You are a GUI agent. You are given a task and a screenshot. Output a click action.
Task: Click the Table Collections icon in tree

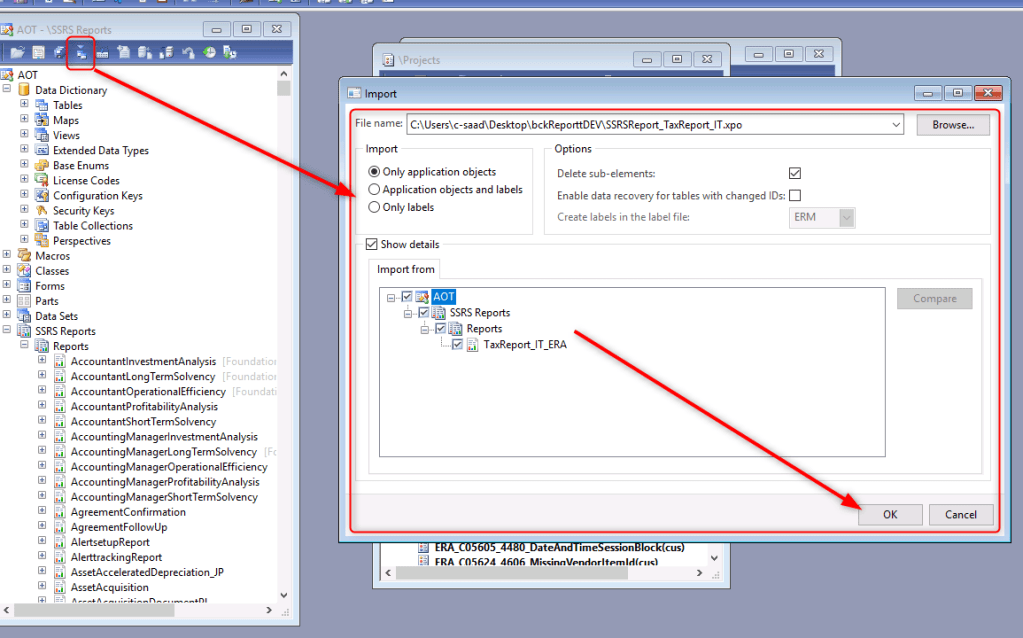click(x=42, y=226)
